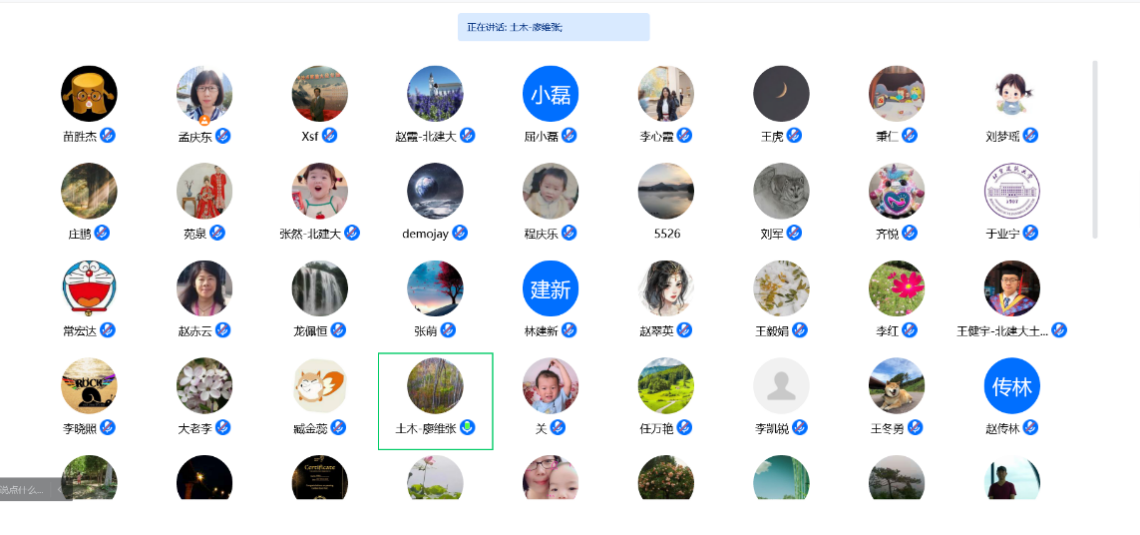Viewport: 1140px width, 535px height.
Task: Click muted mic icon next to demojay
Action: pos(459,233)
